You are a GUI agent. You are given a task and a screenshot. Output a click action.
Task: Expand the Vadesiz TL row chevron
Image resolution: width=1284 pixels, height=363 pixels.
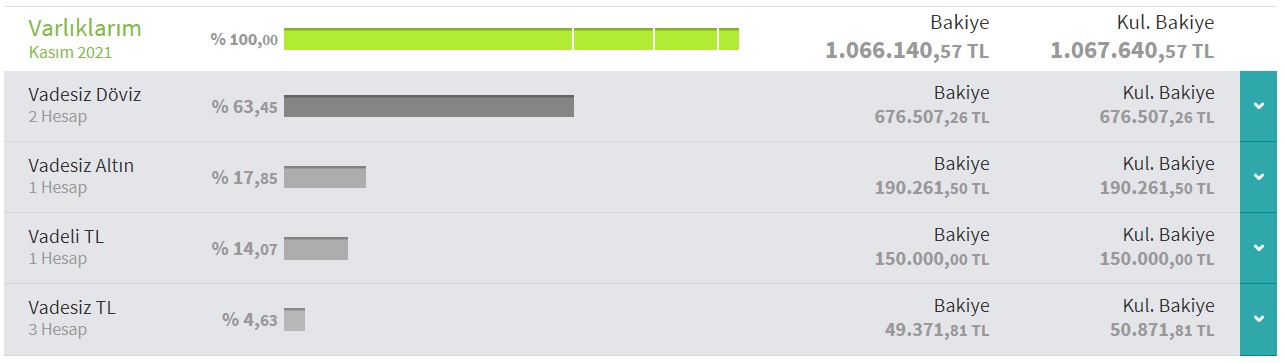pos(1259,319)
